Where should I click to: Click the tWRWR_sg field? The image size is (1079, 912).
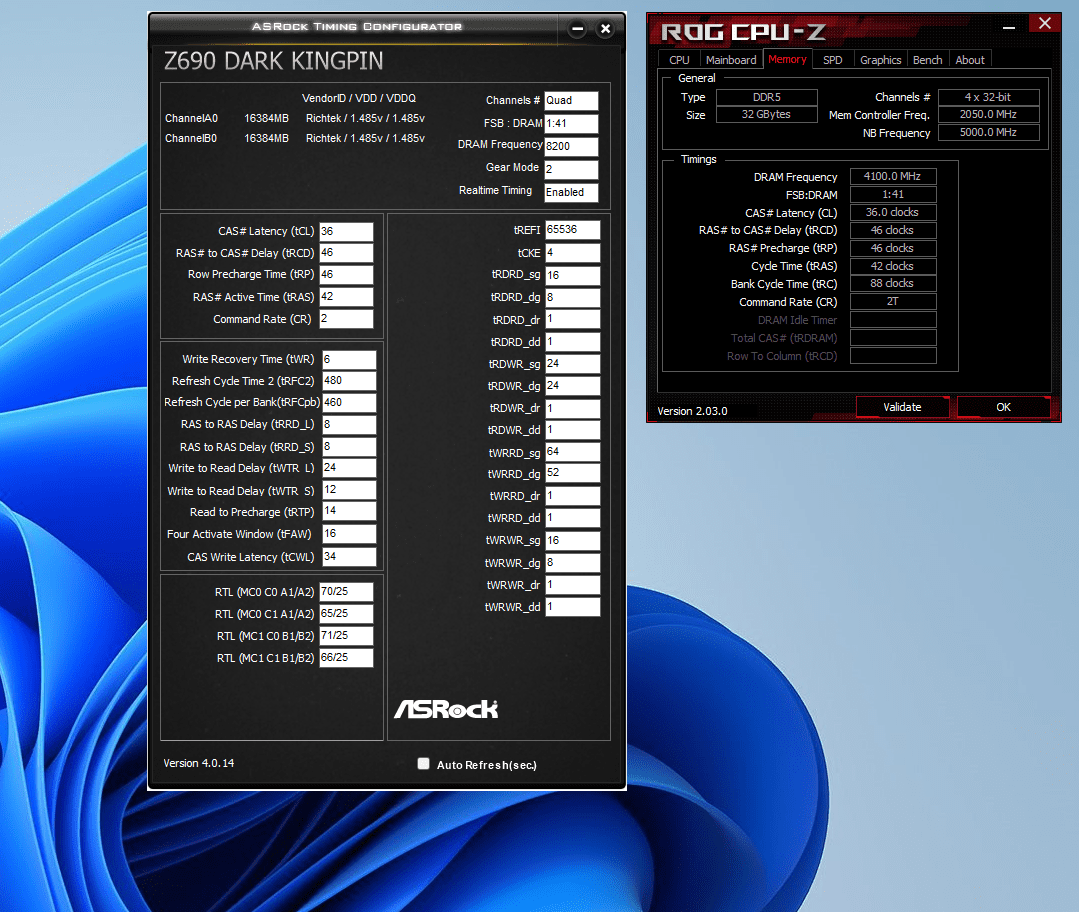click(x=573, y=540)
